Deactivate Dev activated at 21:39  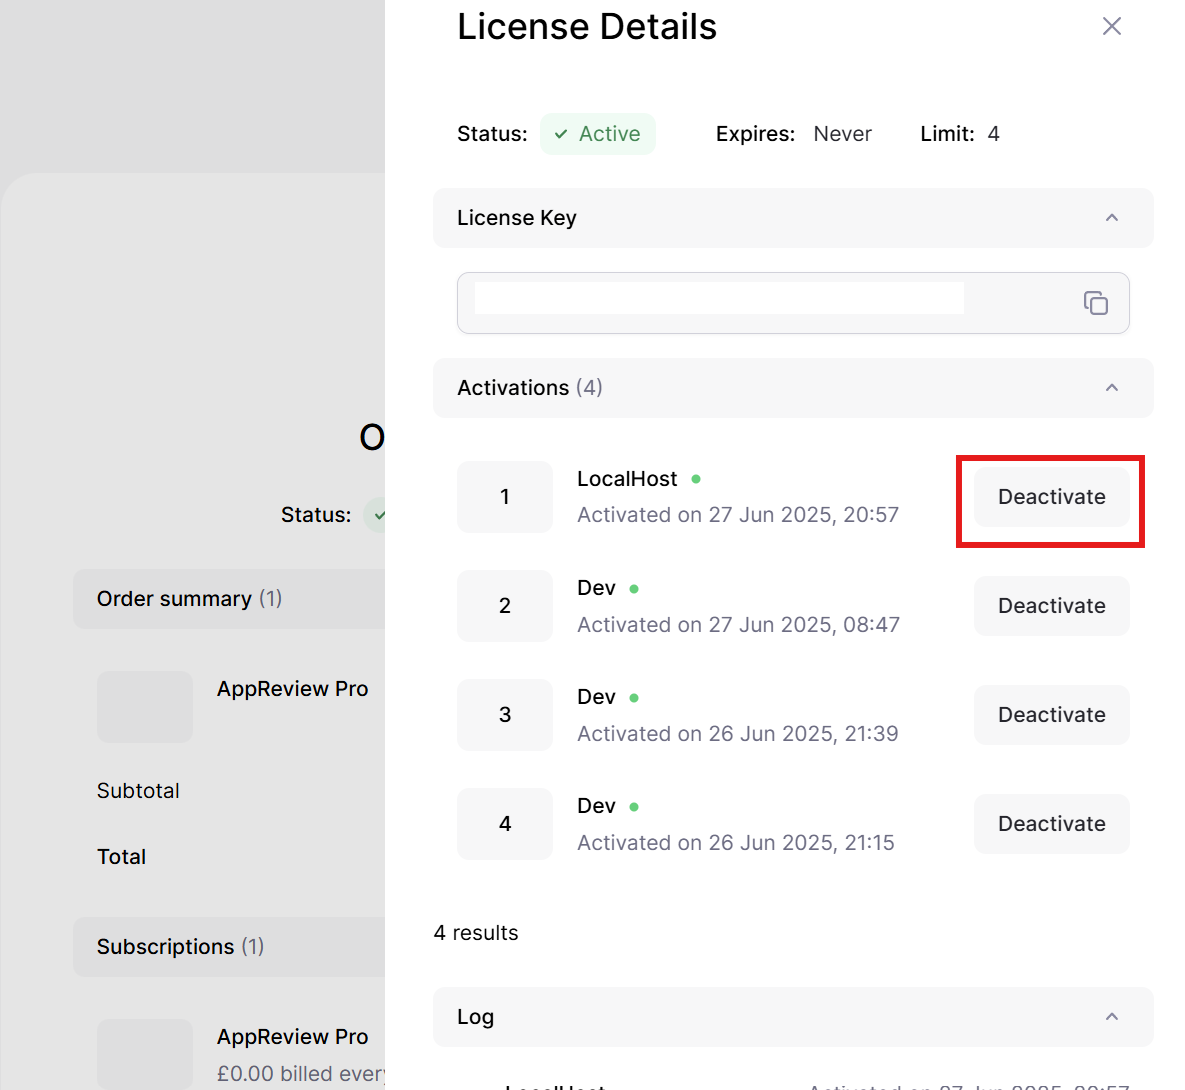tap(1051, 715)
